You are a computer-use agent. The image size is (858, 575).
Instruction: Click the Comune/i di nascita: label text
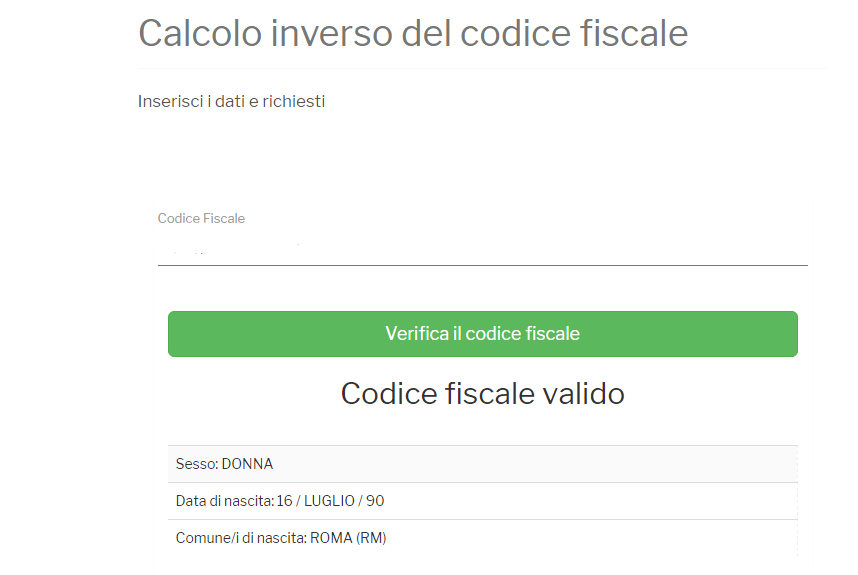[x=241, y=538]
